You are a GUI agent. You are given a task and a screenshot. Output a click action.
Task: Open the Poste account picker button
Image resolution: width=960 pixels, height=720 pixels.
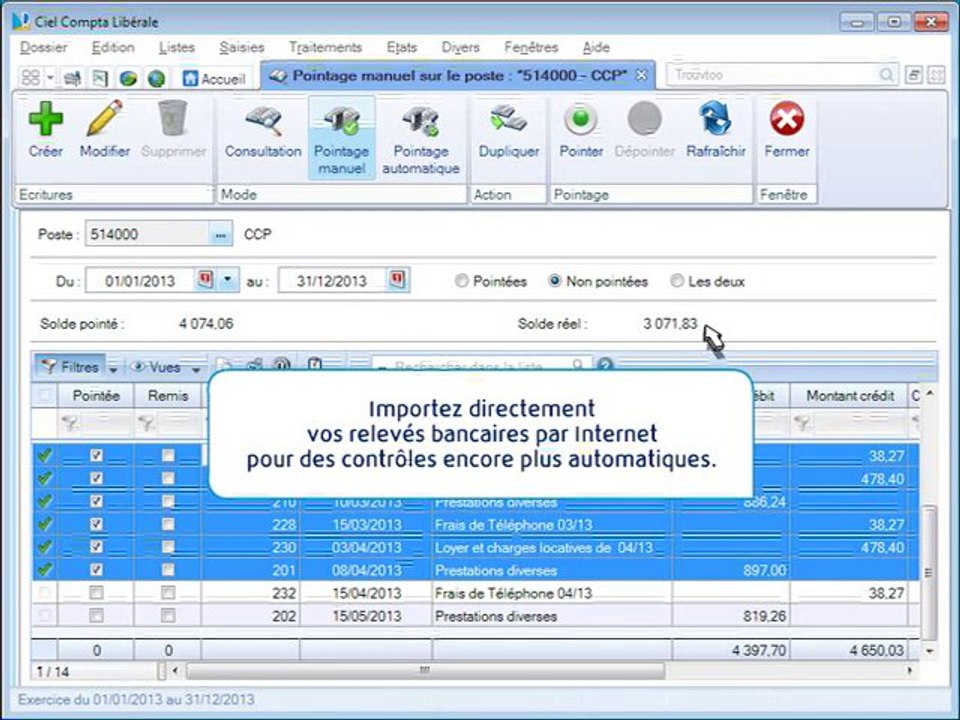[x=220, y=234]
